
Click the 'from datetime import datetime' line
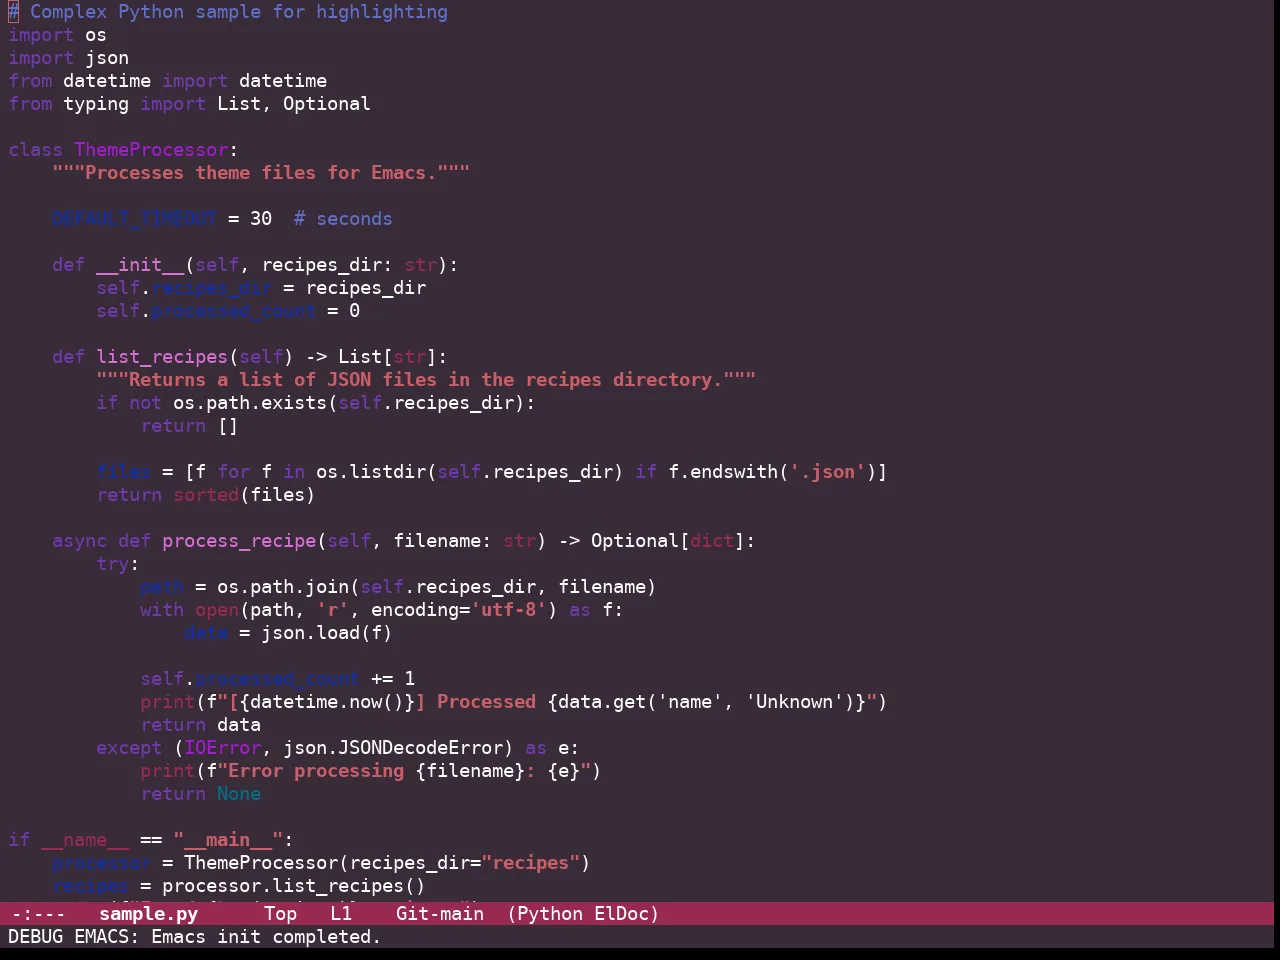(x=167, y=81)
